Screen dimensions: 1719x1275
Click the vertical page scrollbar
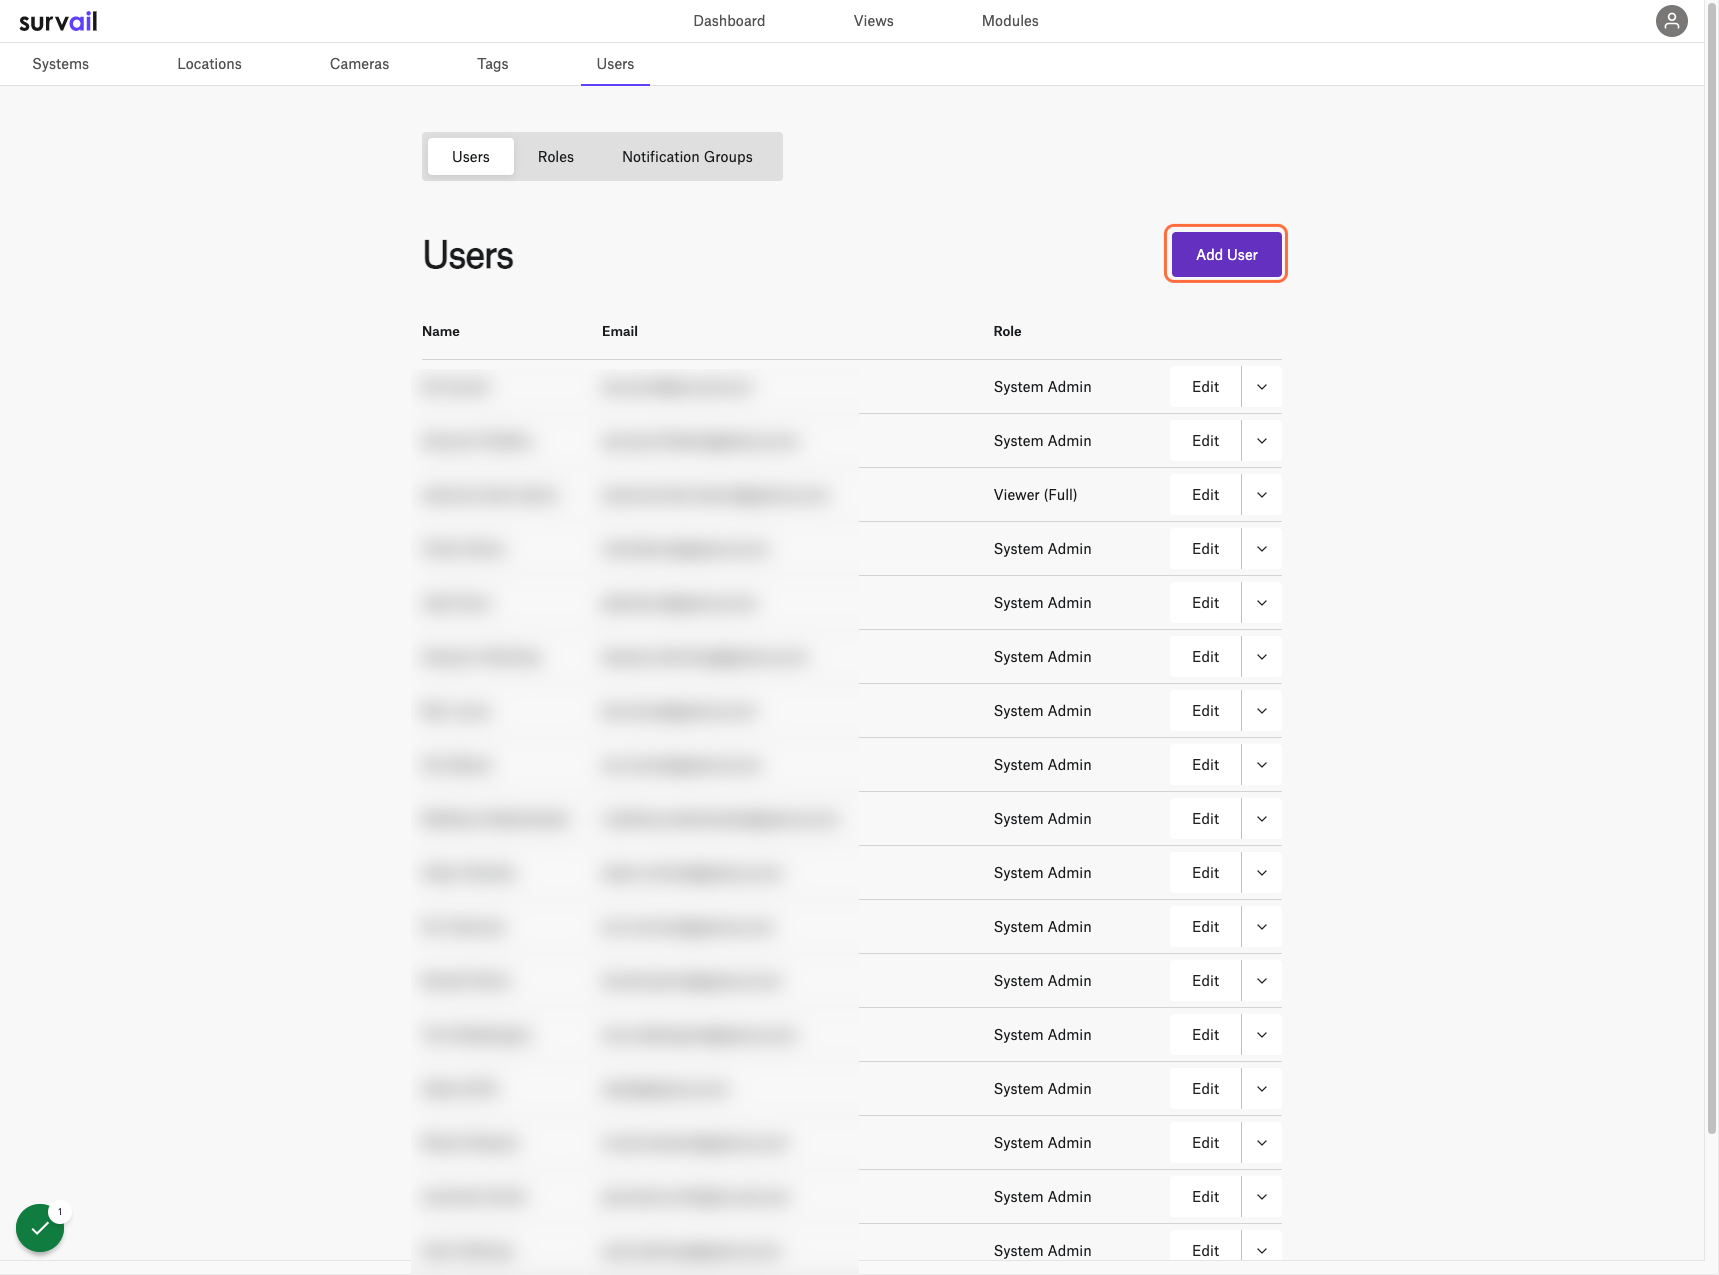(1711, 570)
